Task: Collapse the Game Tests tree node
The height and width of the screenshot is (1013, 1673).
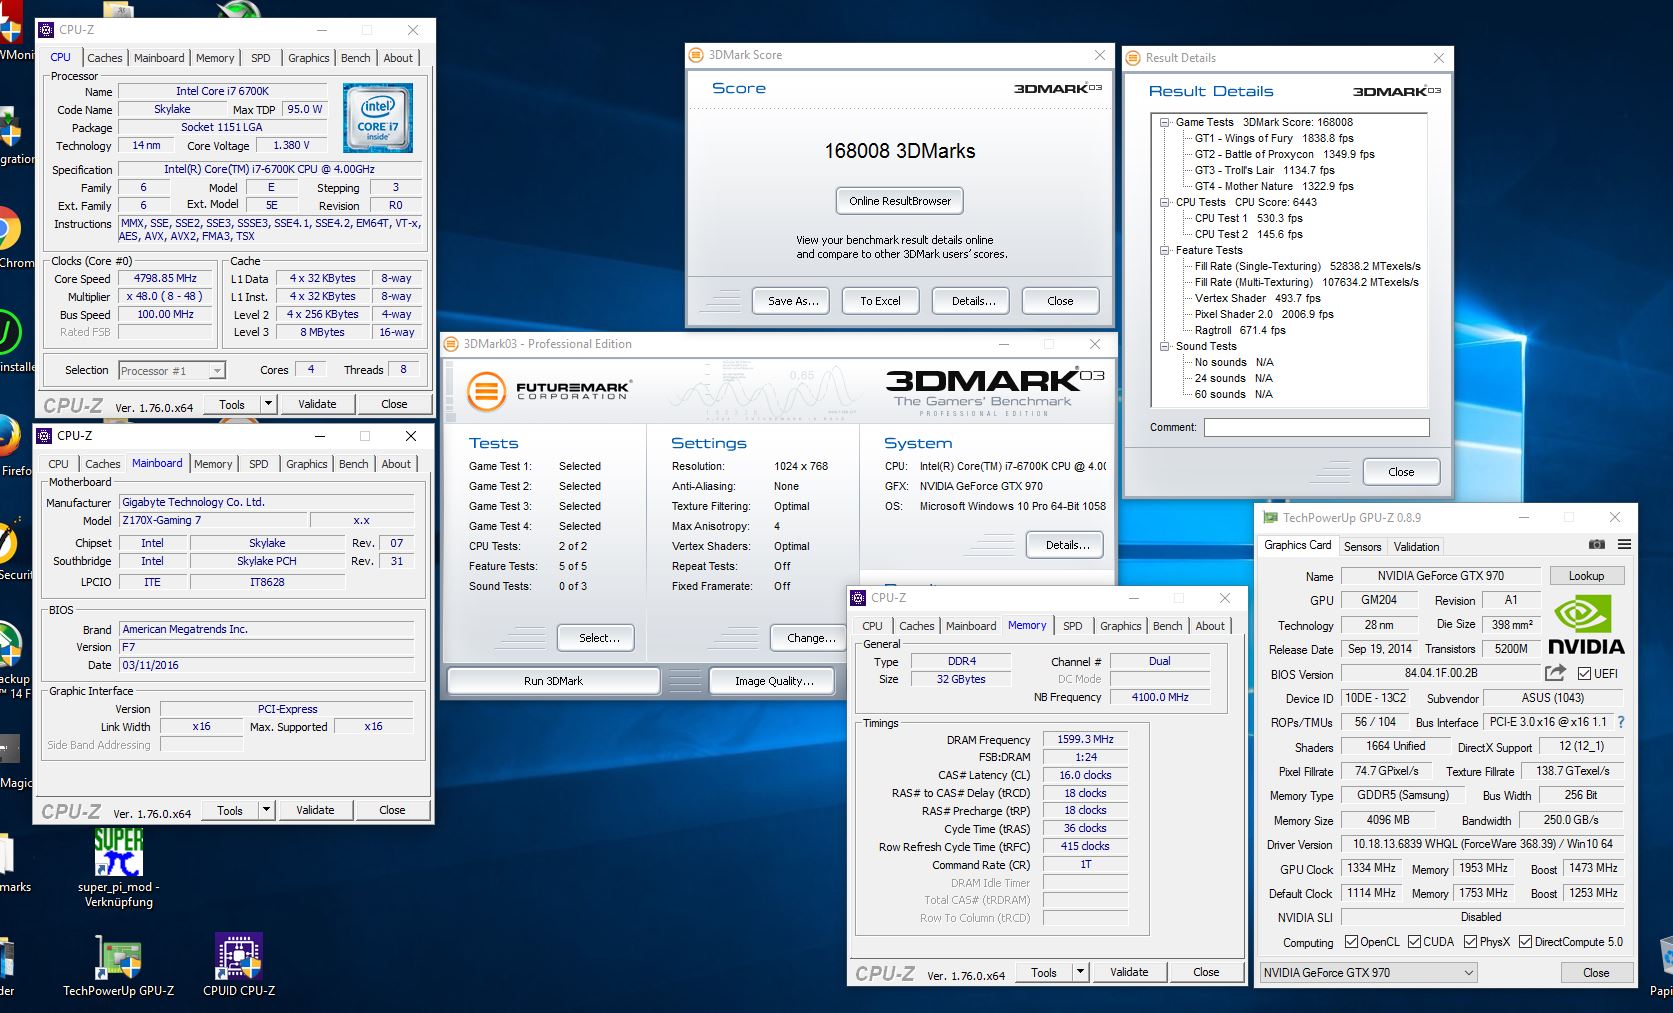Action: 1165,122
